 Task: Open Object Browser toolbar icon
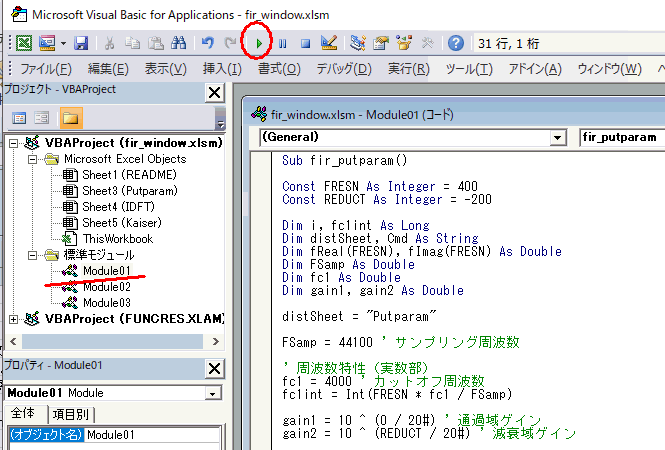(x=404, y=43)
